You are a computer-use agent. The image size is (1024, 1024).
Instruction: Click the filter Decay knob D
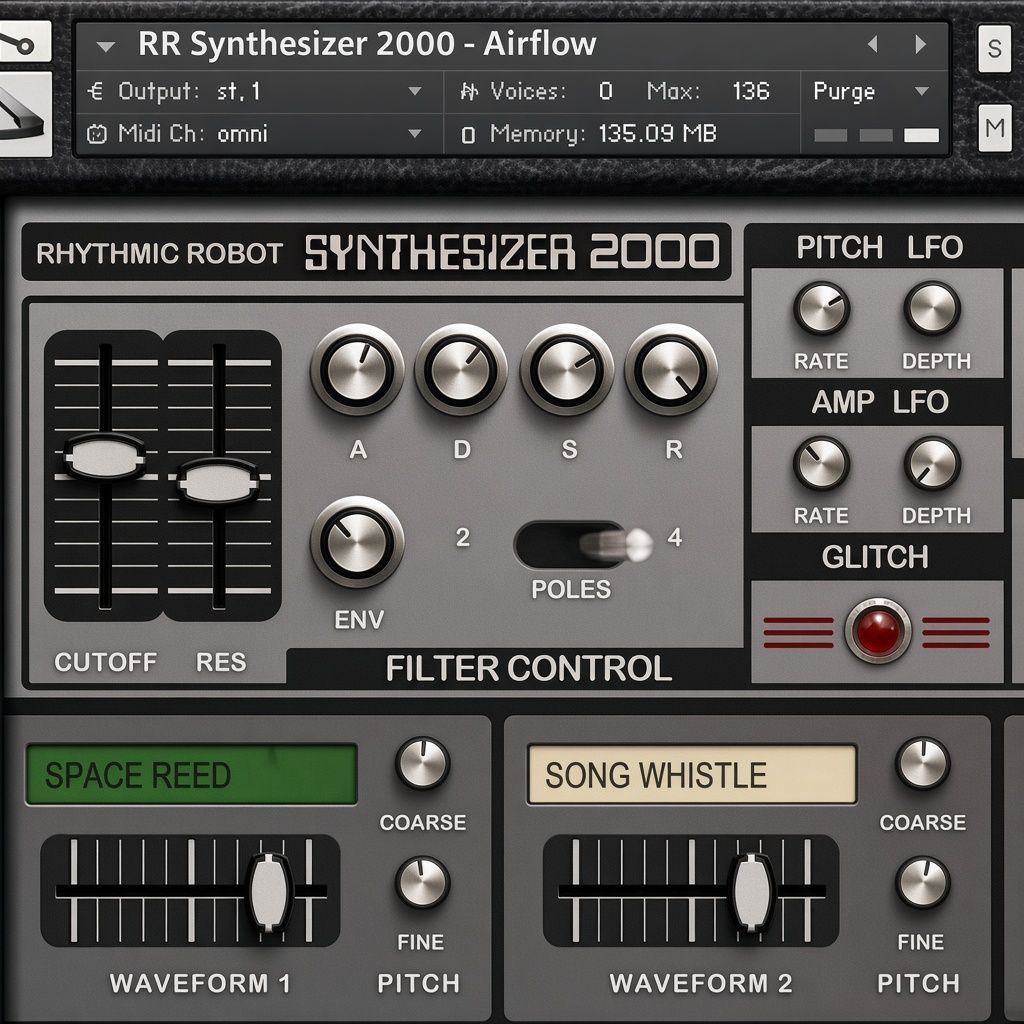461,370
